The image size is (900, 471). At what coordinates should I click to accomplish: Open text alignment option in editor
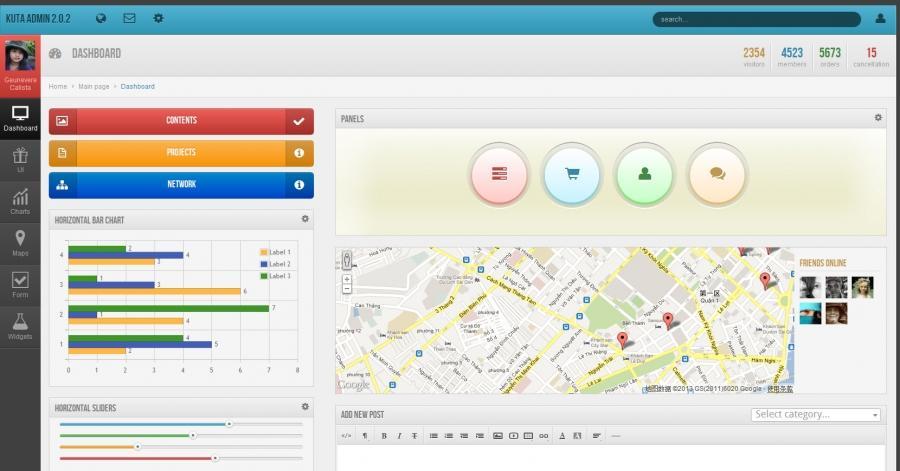click(x=596, y=436)
